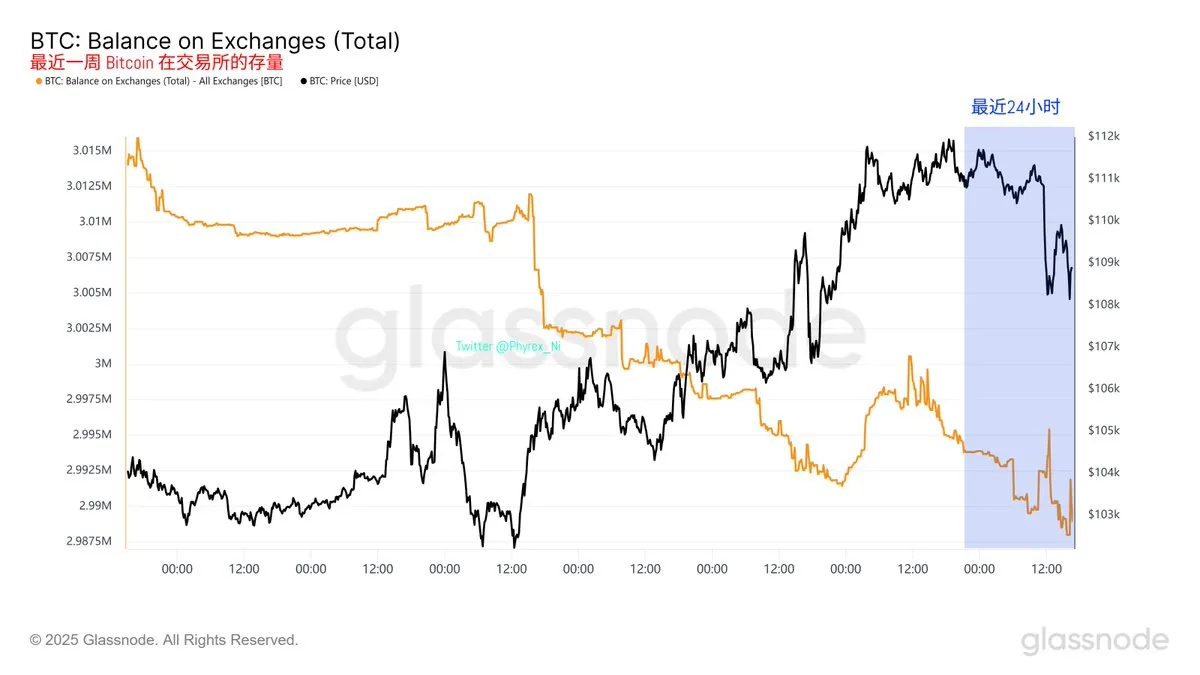This screenshot has height=675, width=1200.
Task: Click the first 00:00 time axis label
Action: 177,569
